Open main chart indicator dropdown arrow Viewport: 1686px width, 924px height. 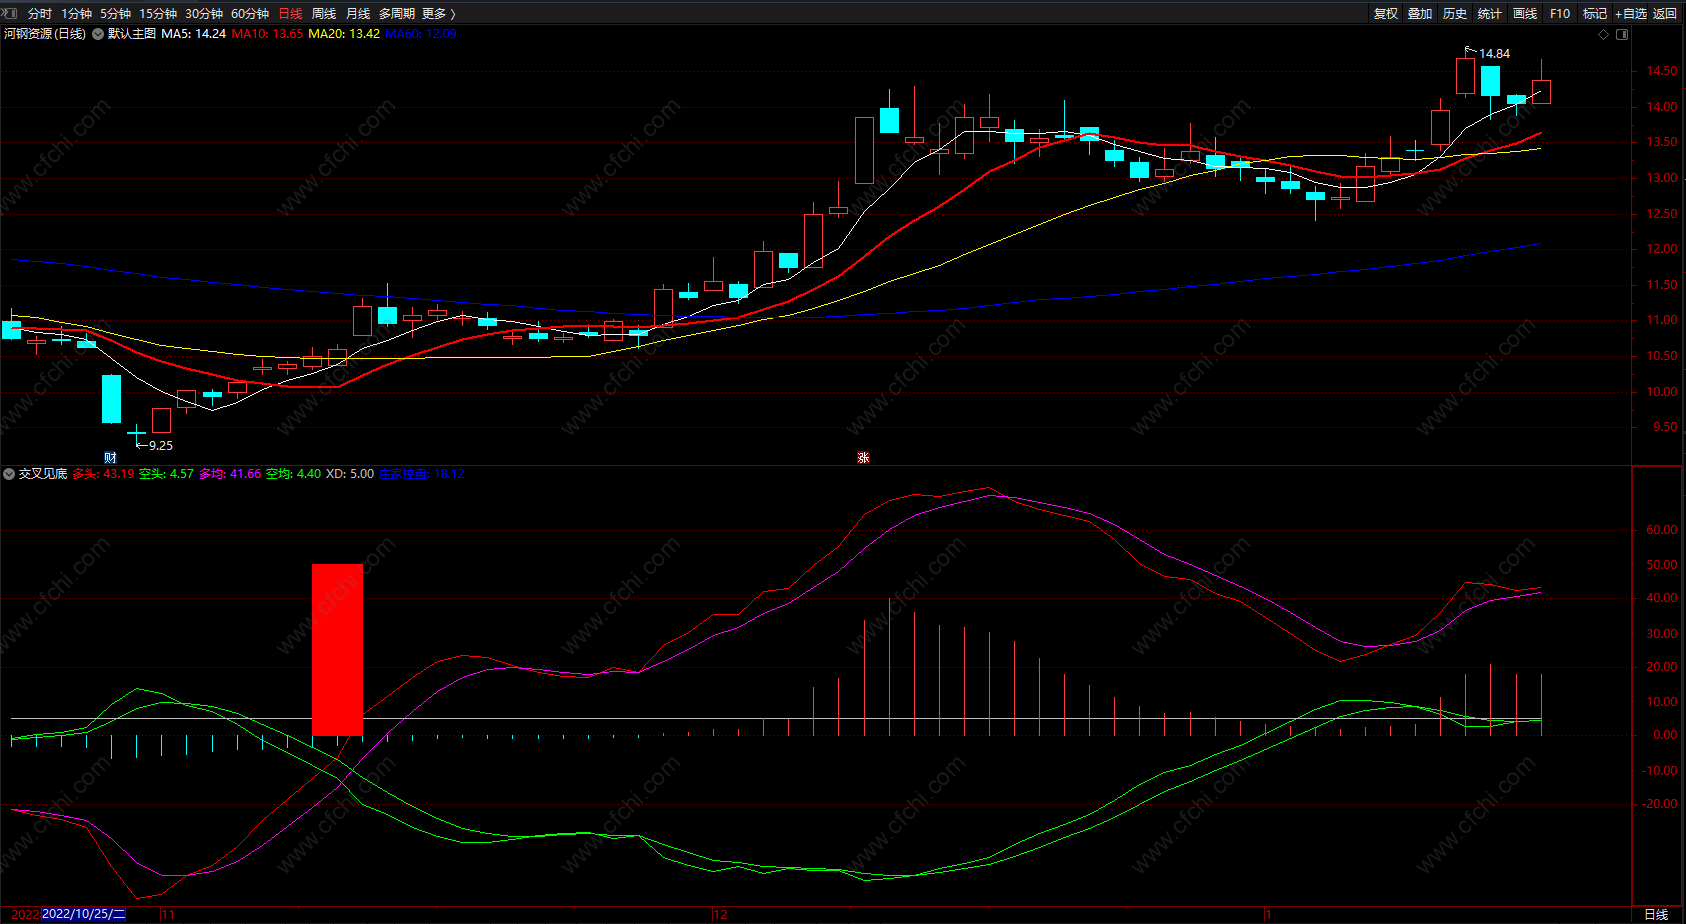(98, 34)
